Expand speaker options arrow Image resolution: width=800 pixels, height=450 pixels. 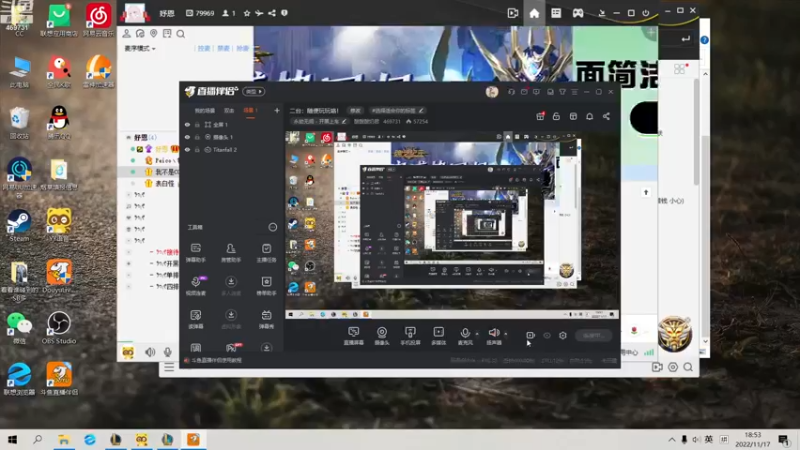point(506,334)
